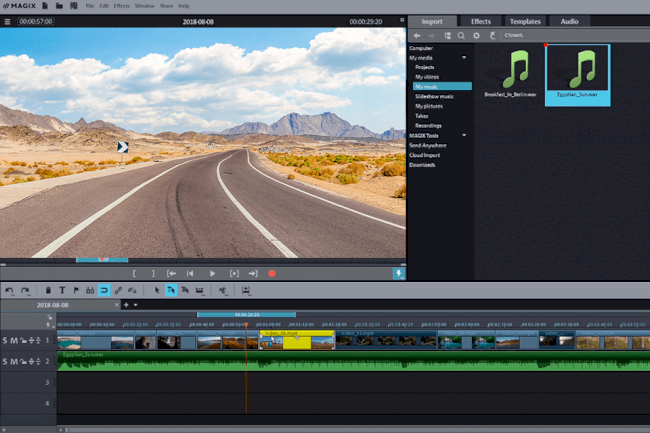Click the stretch/range mode toolbar icon
The width and height of the screenshot is (650, 433).
click(199, 290)
